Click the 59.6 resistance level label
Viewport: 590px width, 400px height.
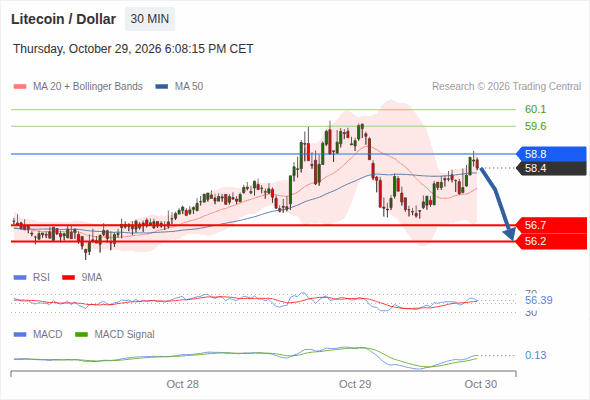(535, 126)
